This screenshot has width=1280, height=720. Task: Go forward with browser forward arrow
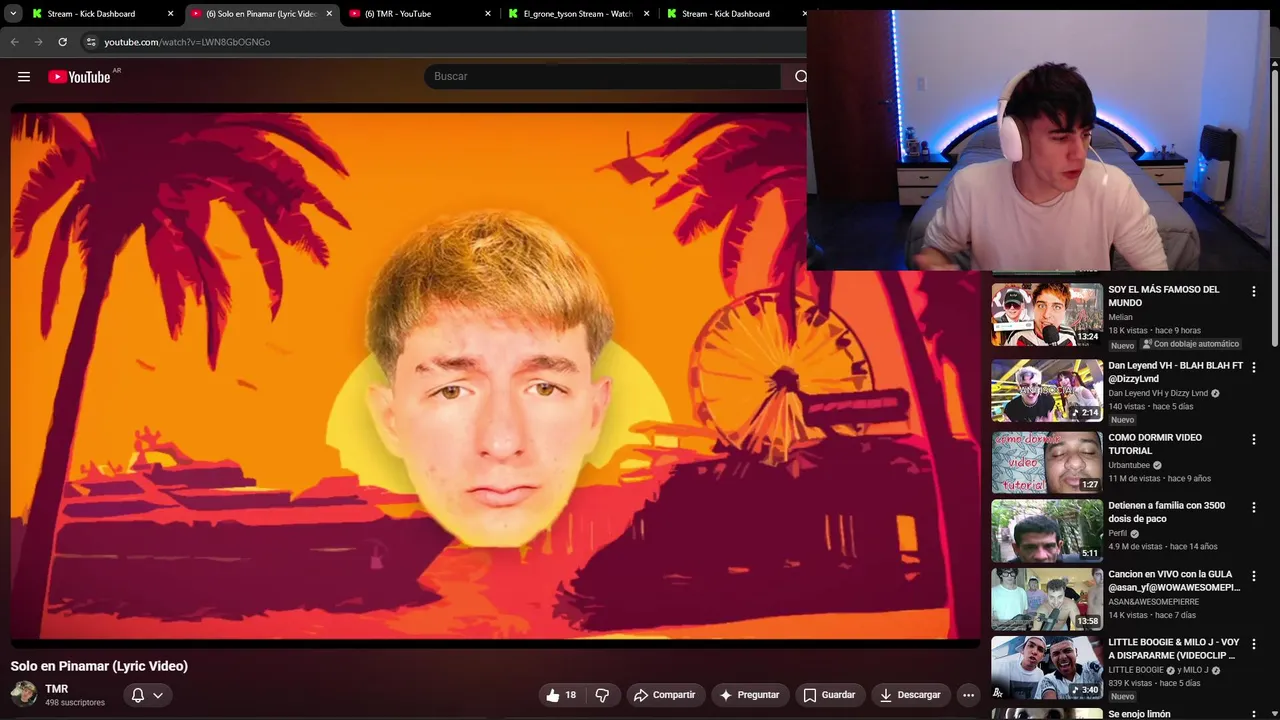pyautogui.click(x=38, y=42)
